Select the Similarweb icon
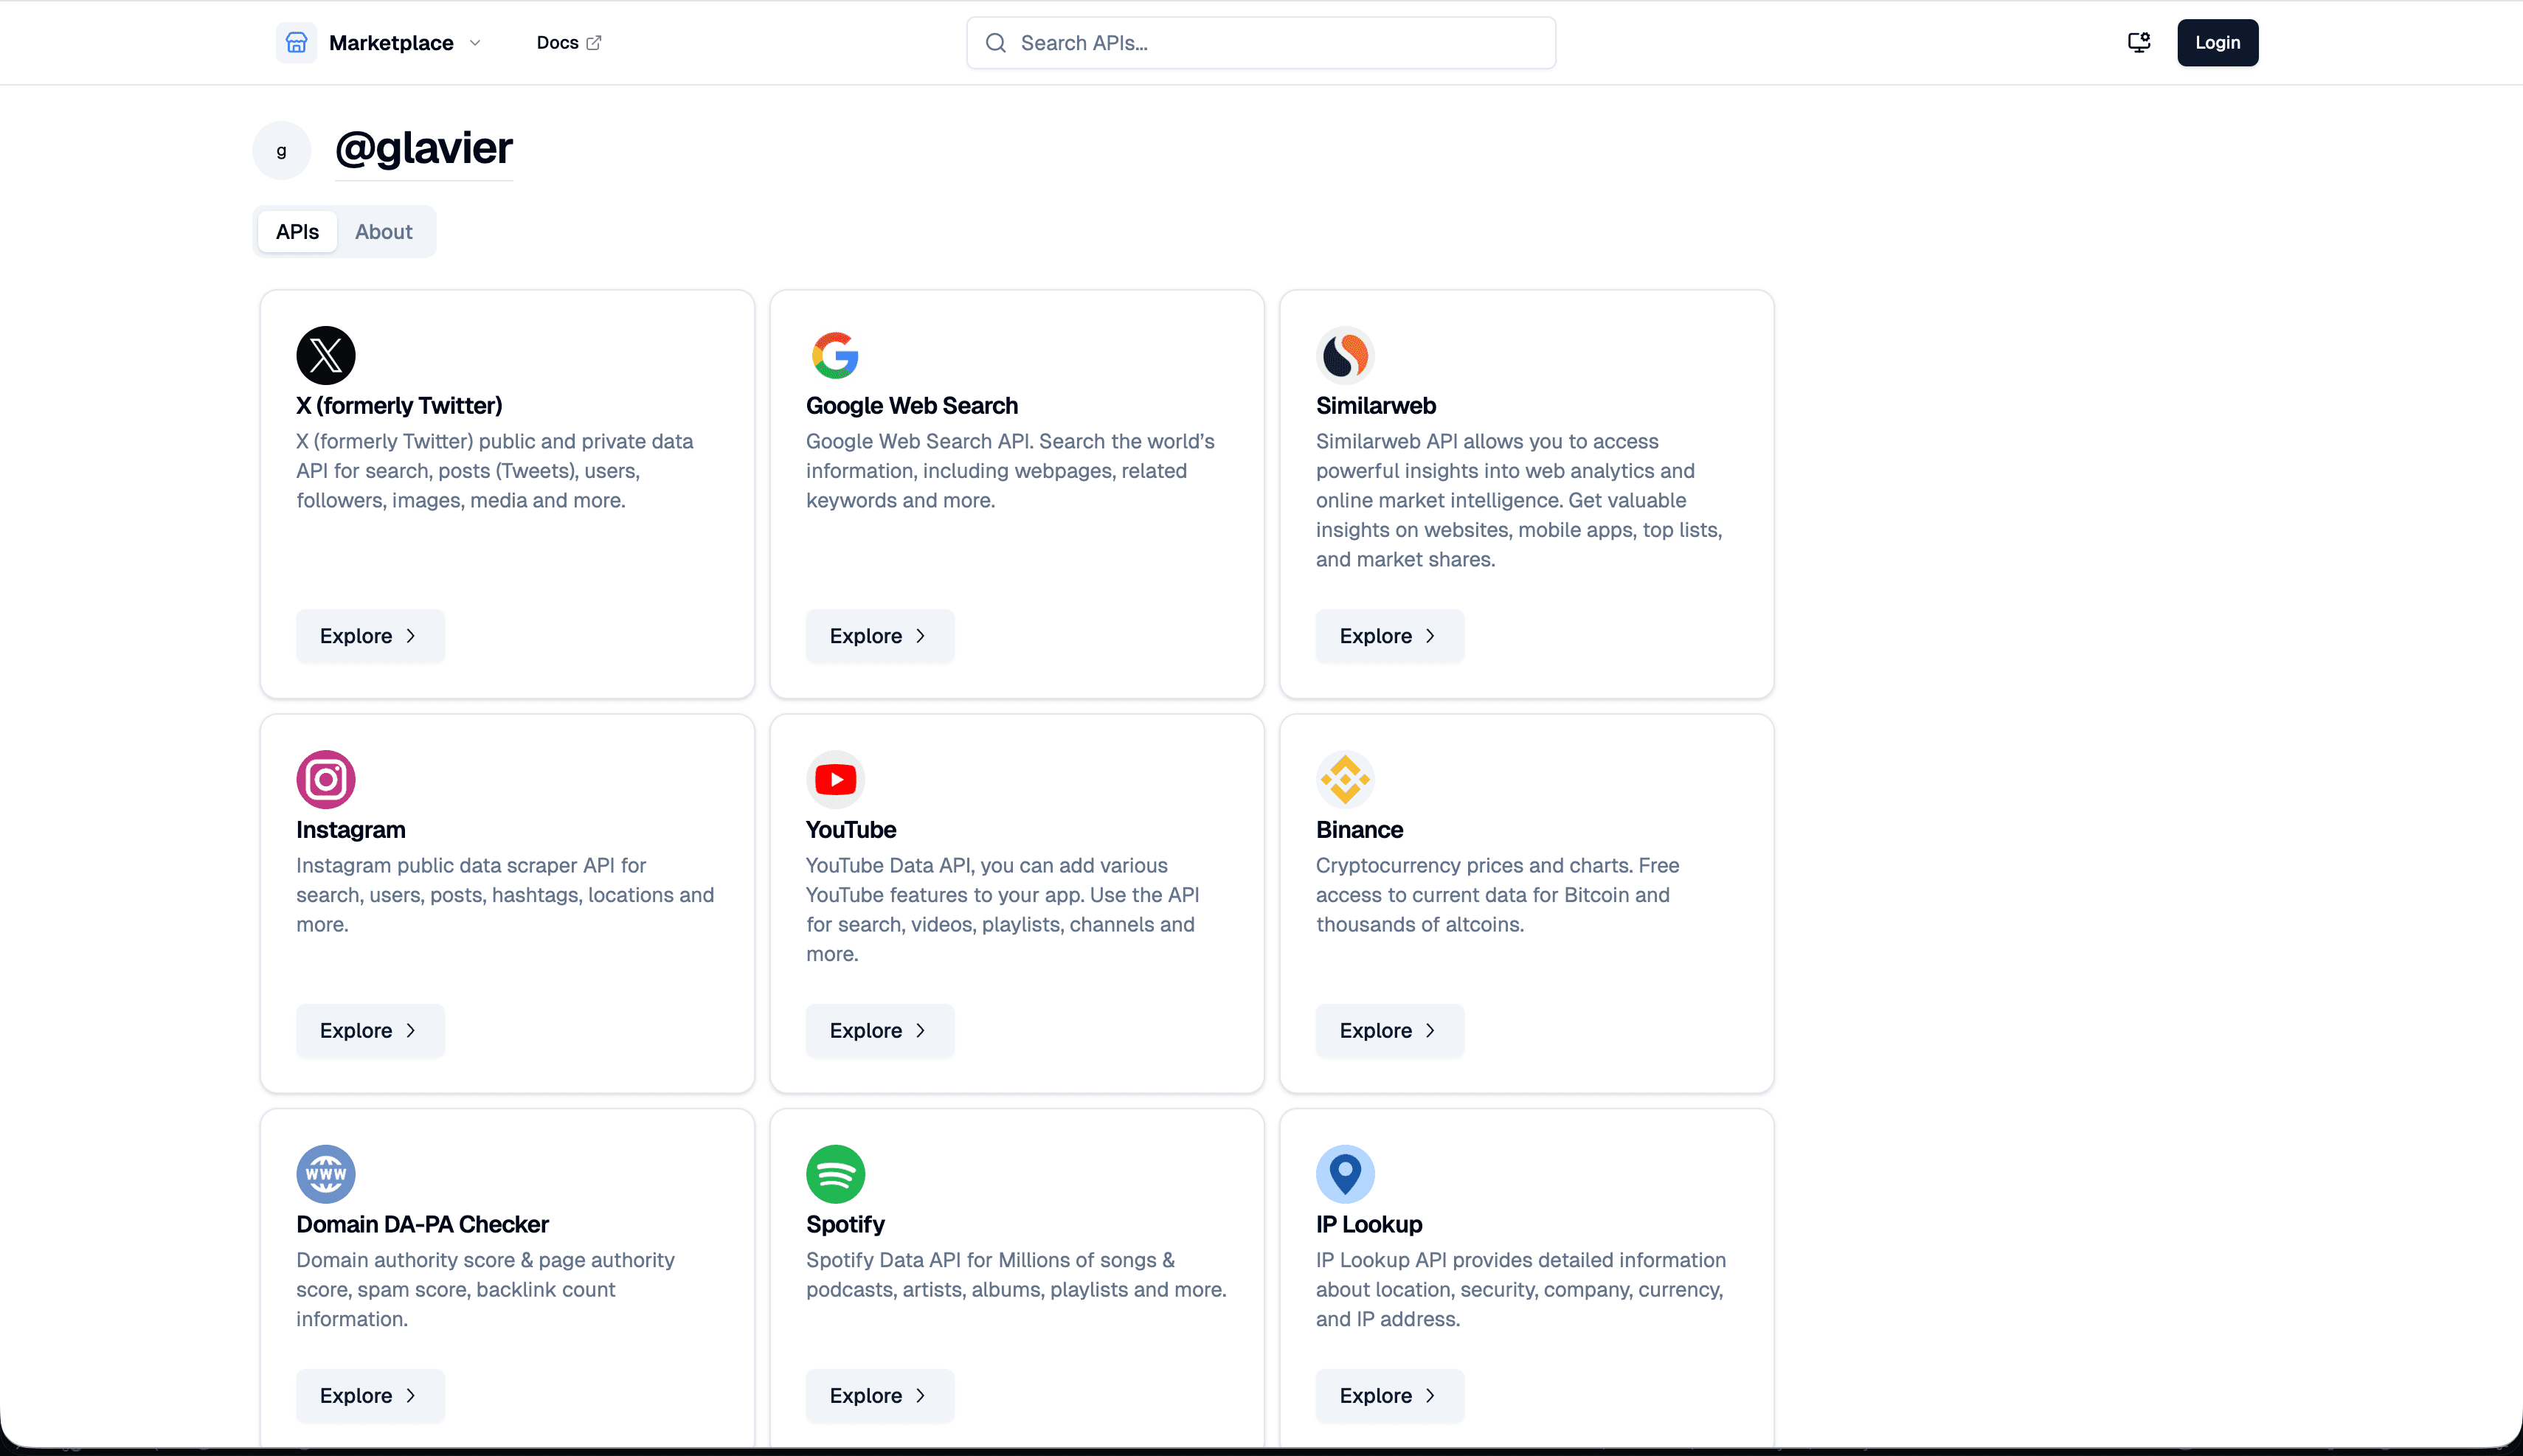The image size is (2523, 1456). 1345,354
